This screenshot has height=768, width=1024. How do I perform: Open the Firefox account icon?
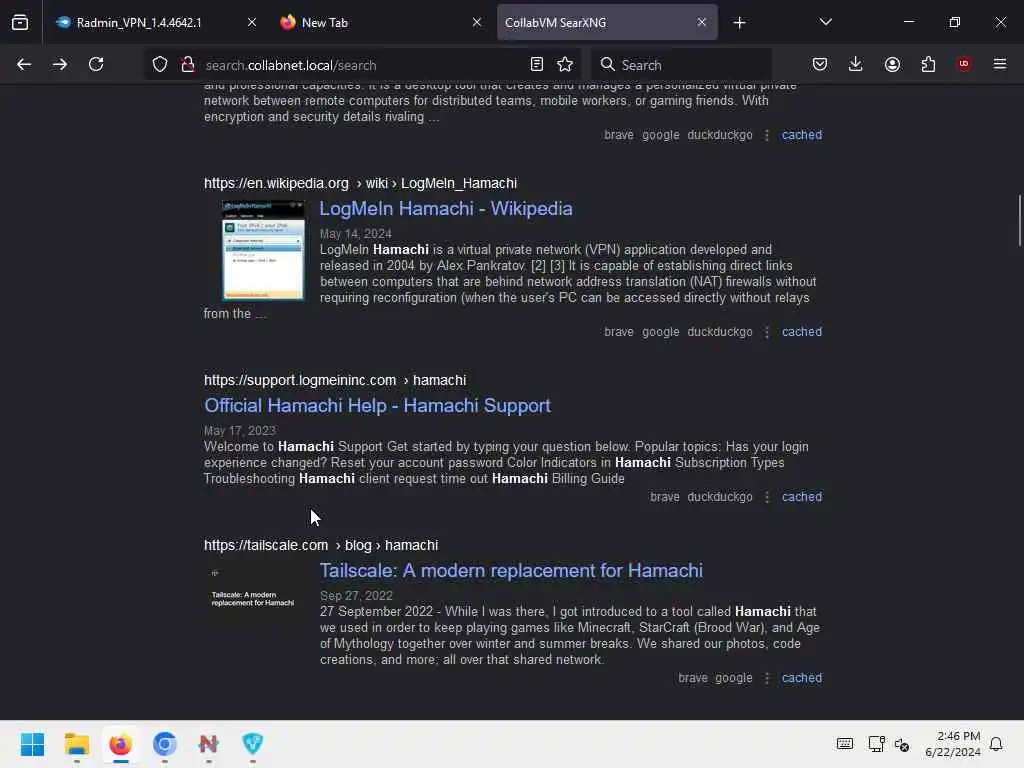893,64
